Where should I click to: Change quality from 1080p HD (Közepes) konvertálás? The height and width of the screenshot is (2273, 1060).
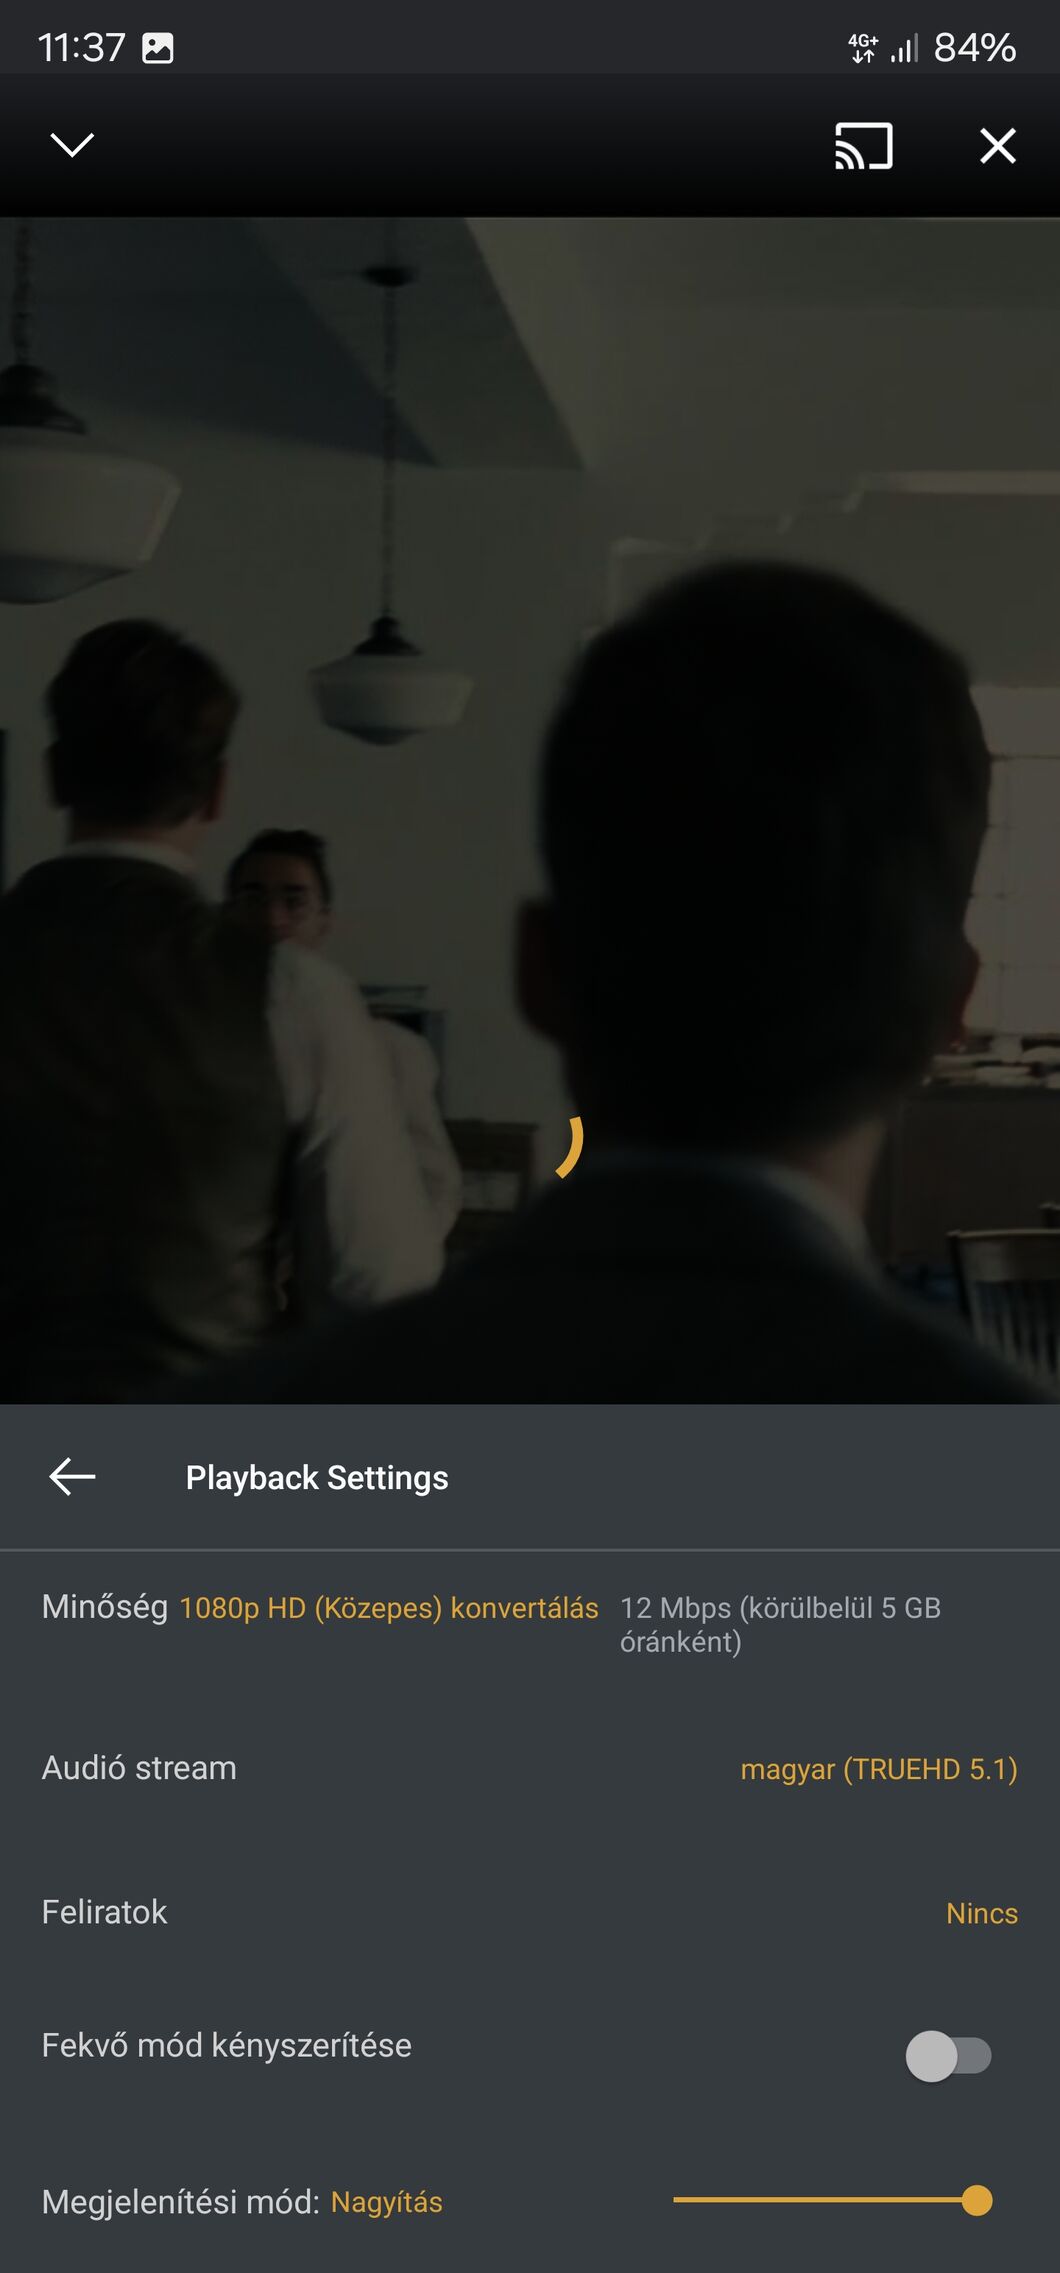tap(389, 1608)
